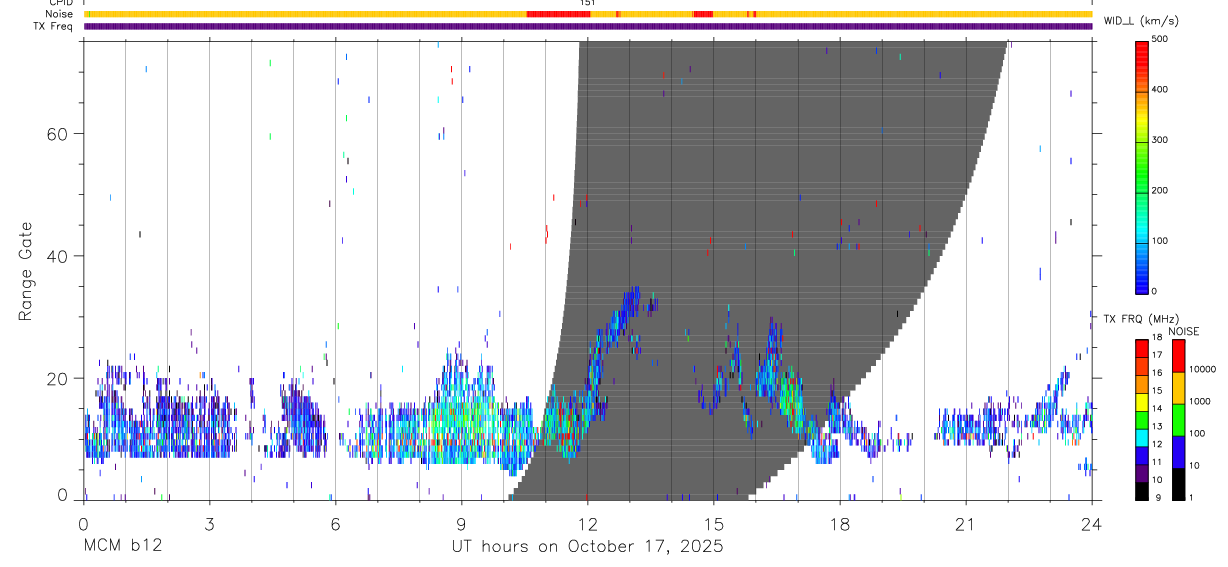
Task: Click the red segment of the NOISE scale
Action: point(1178,355)
